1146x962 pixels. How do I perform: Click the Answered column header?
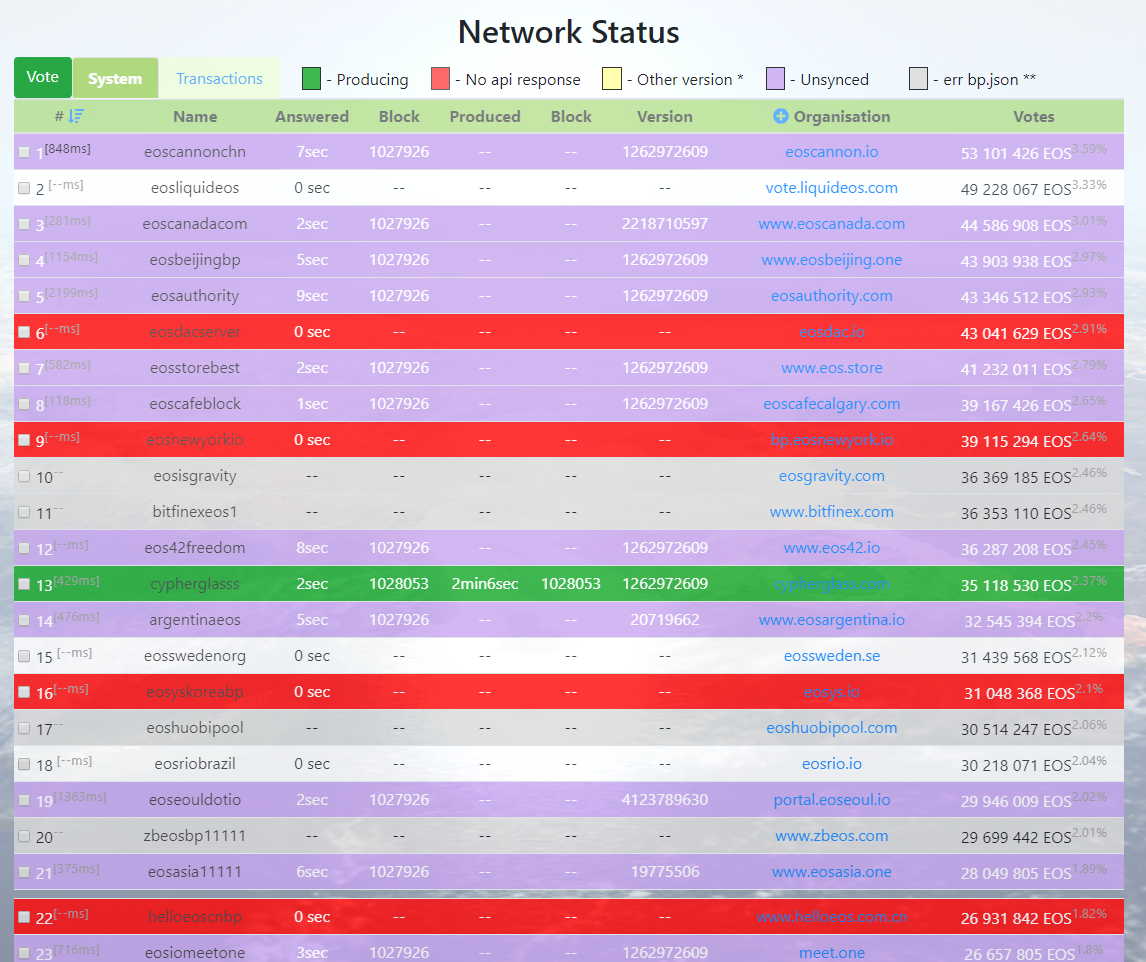[312, 116]
